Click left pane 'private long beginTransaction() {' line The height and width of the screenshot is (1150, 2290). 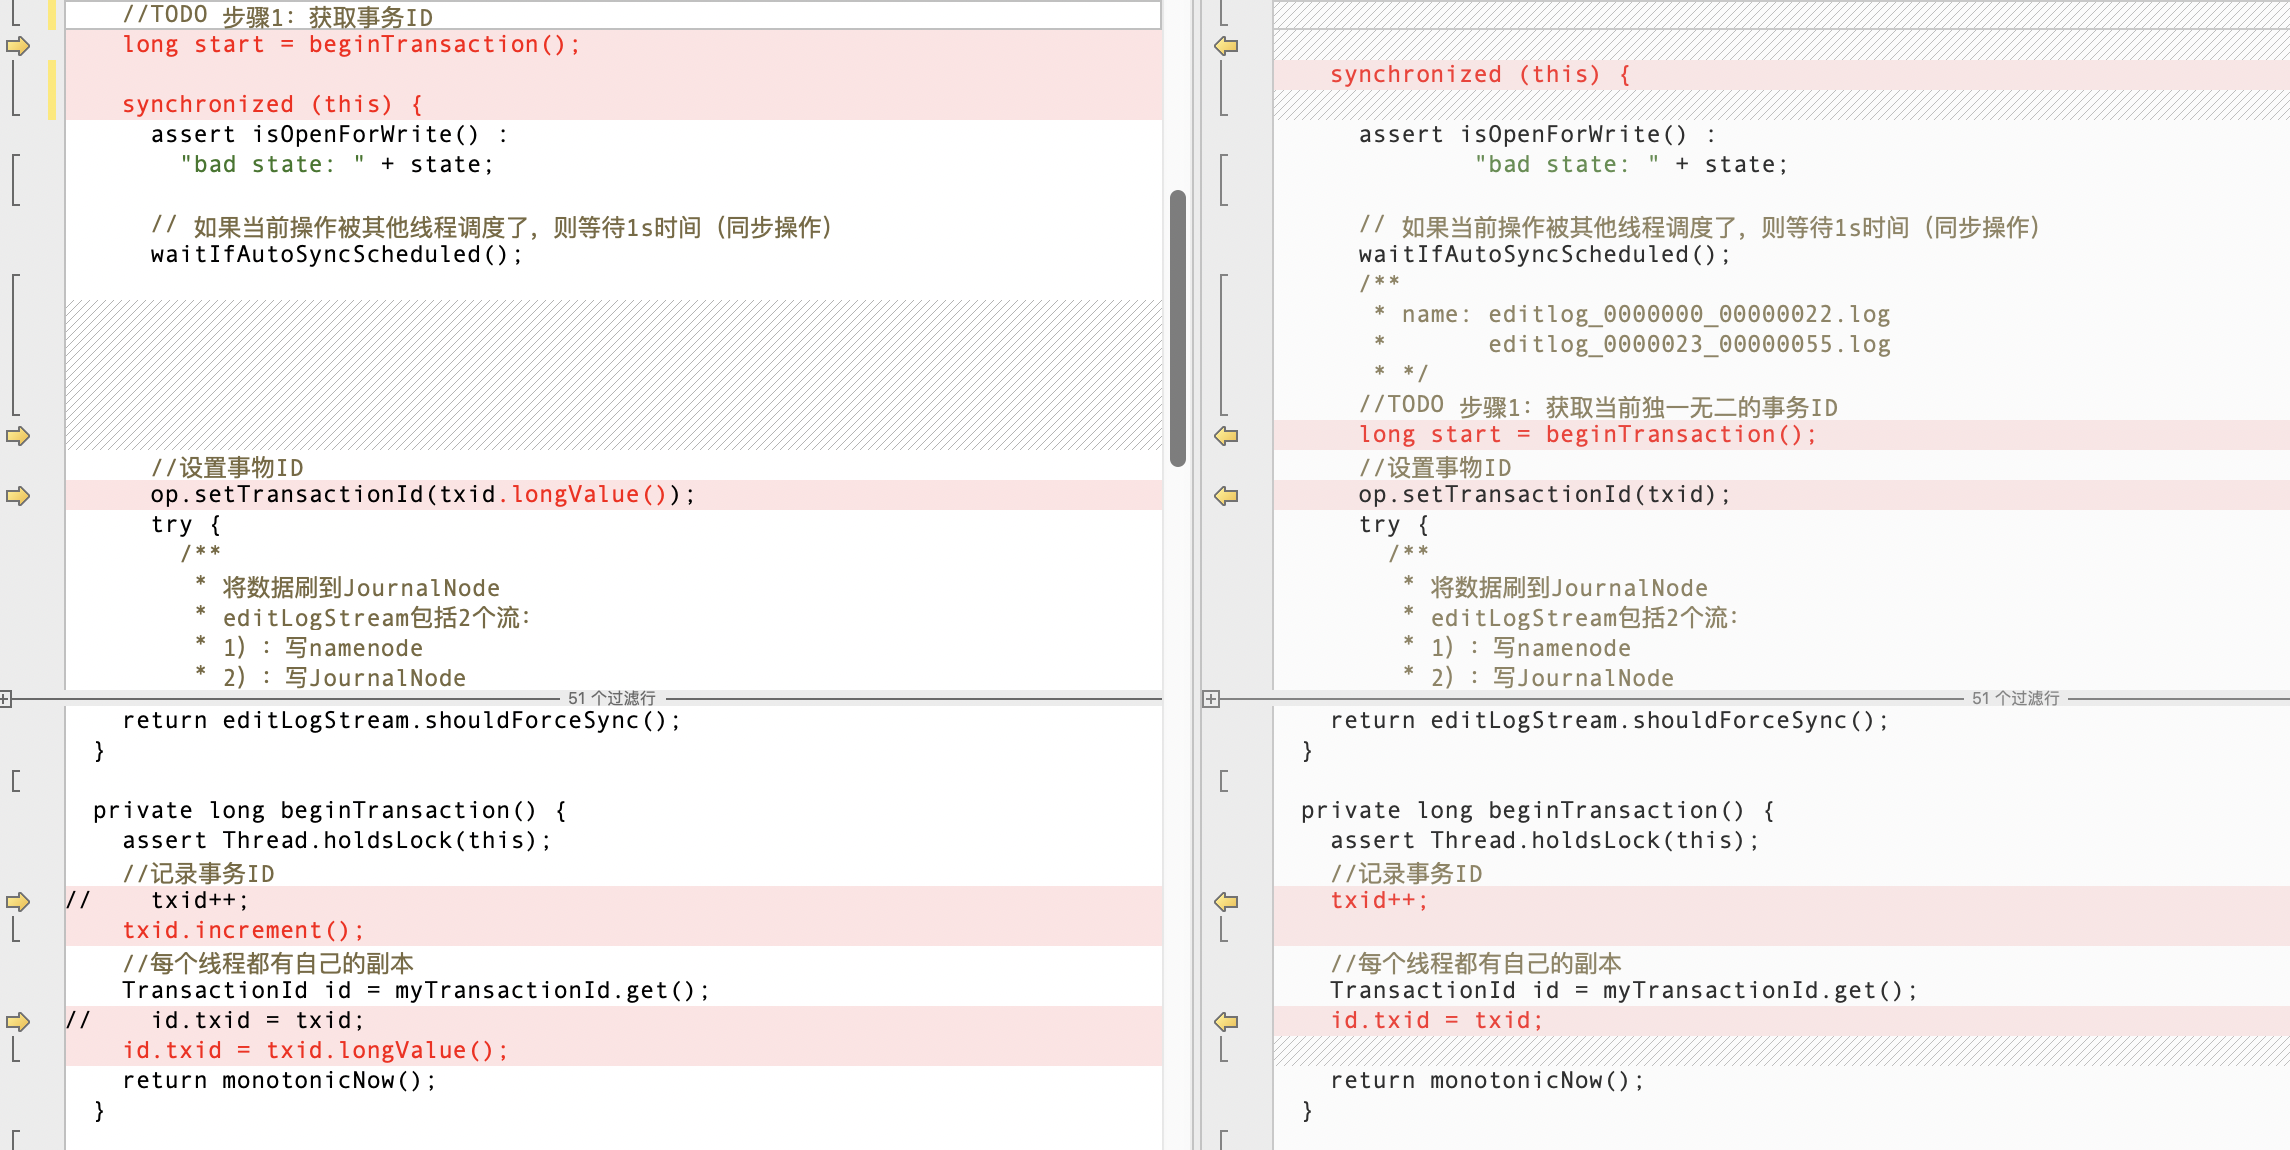(330, 810)
